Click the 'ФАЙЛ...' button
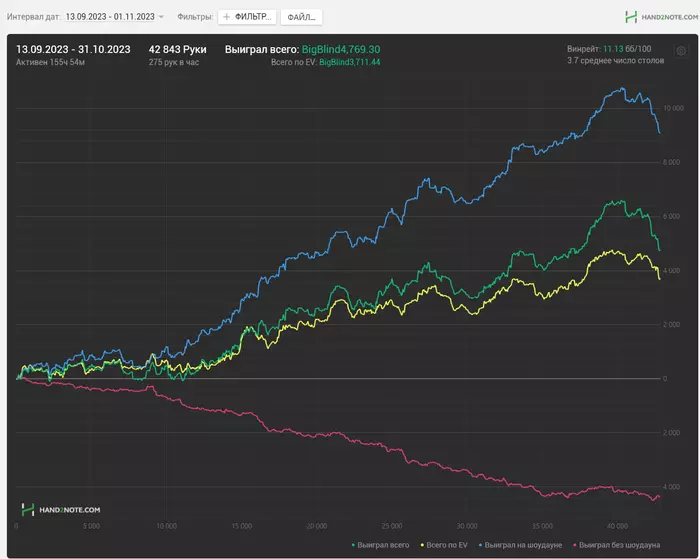Screen dimensions: 700x559 [x=301, y=17]
